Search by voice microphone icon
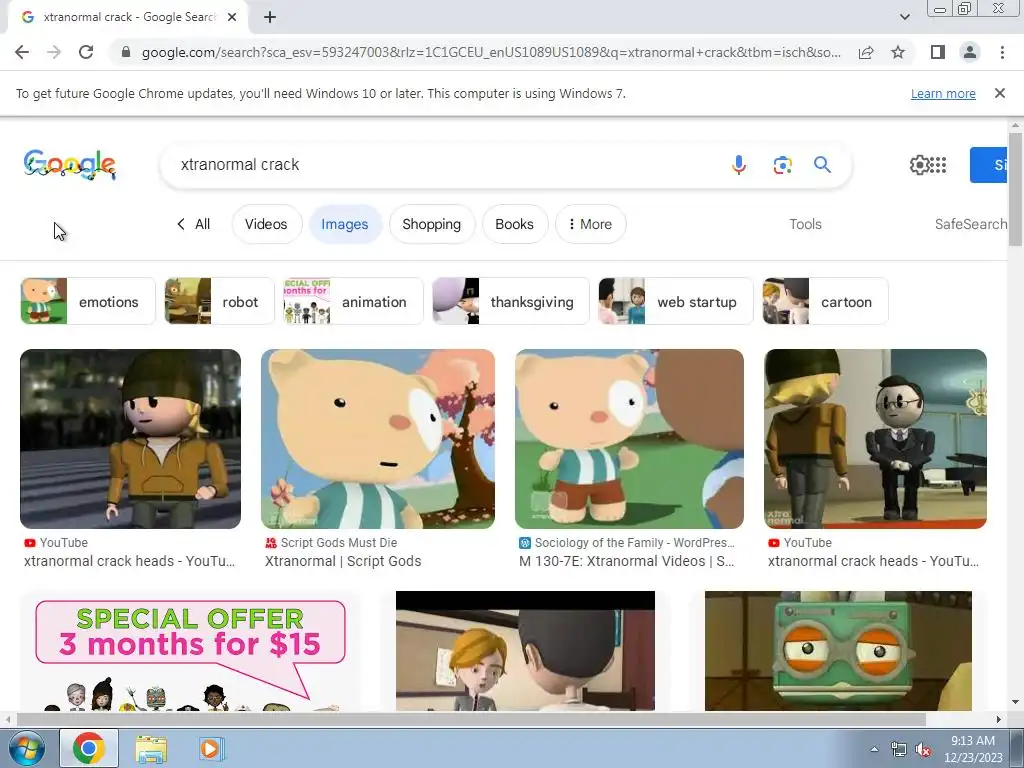This screenshot has height=768, width=1024. tap(739, 165)
